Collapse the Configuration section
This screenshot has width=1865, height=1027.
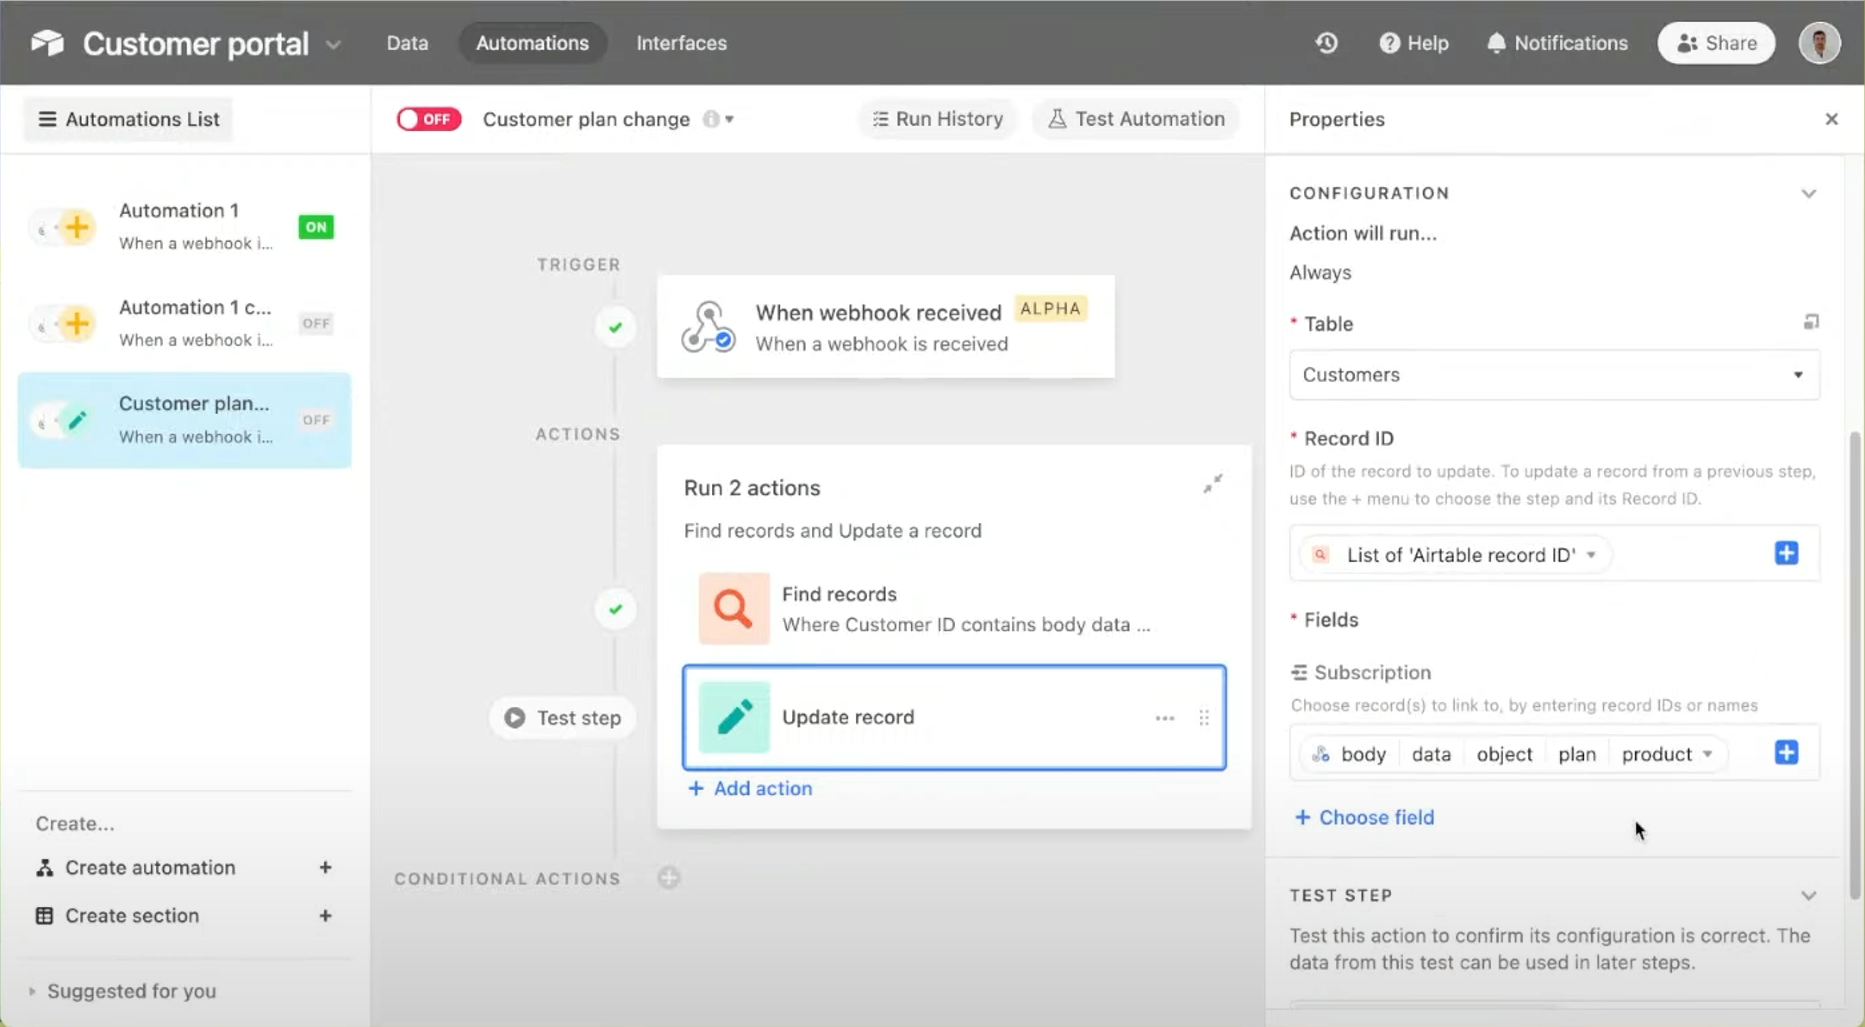pos(1808,193)
